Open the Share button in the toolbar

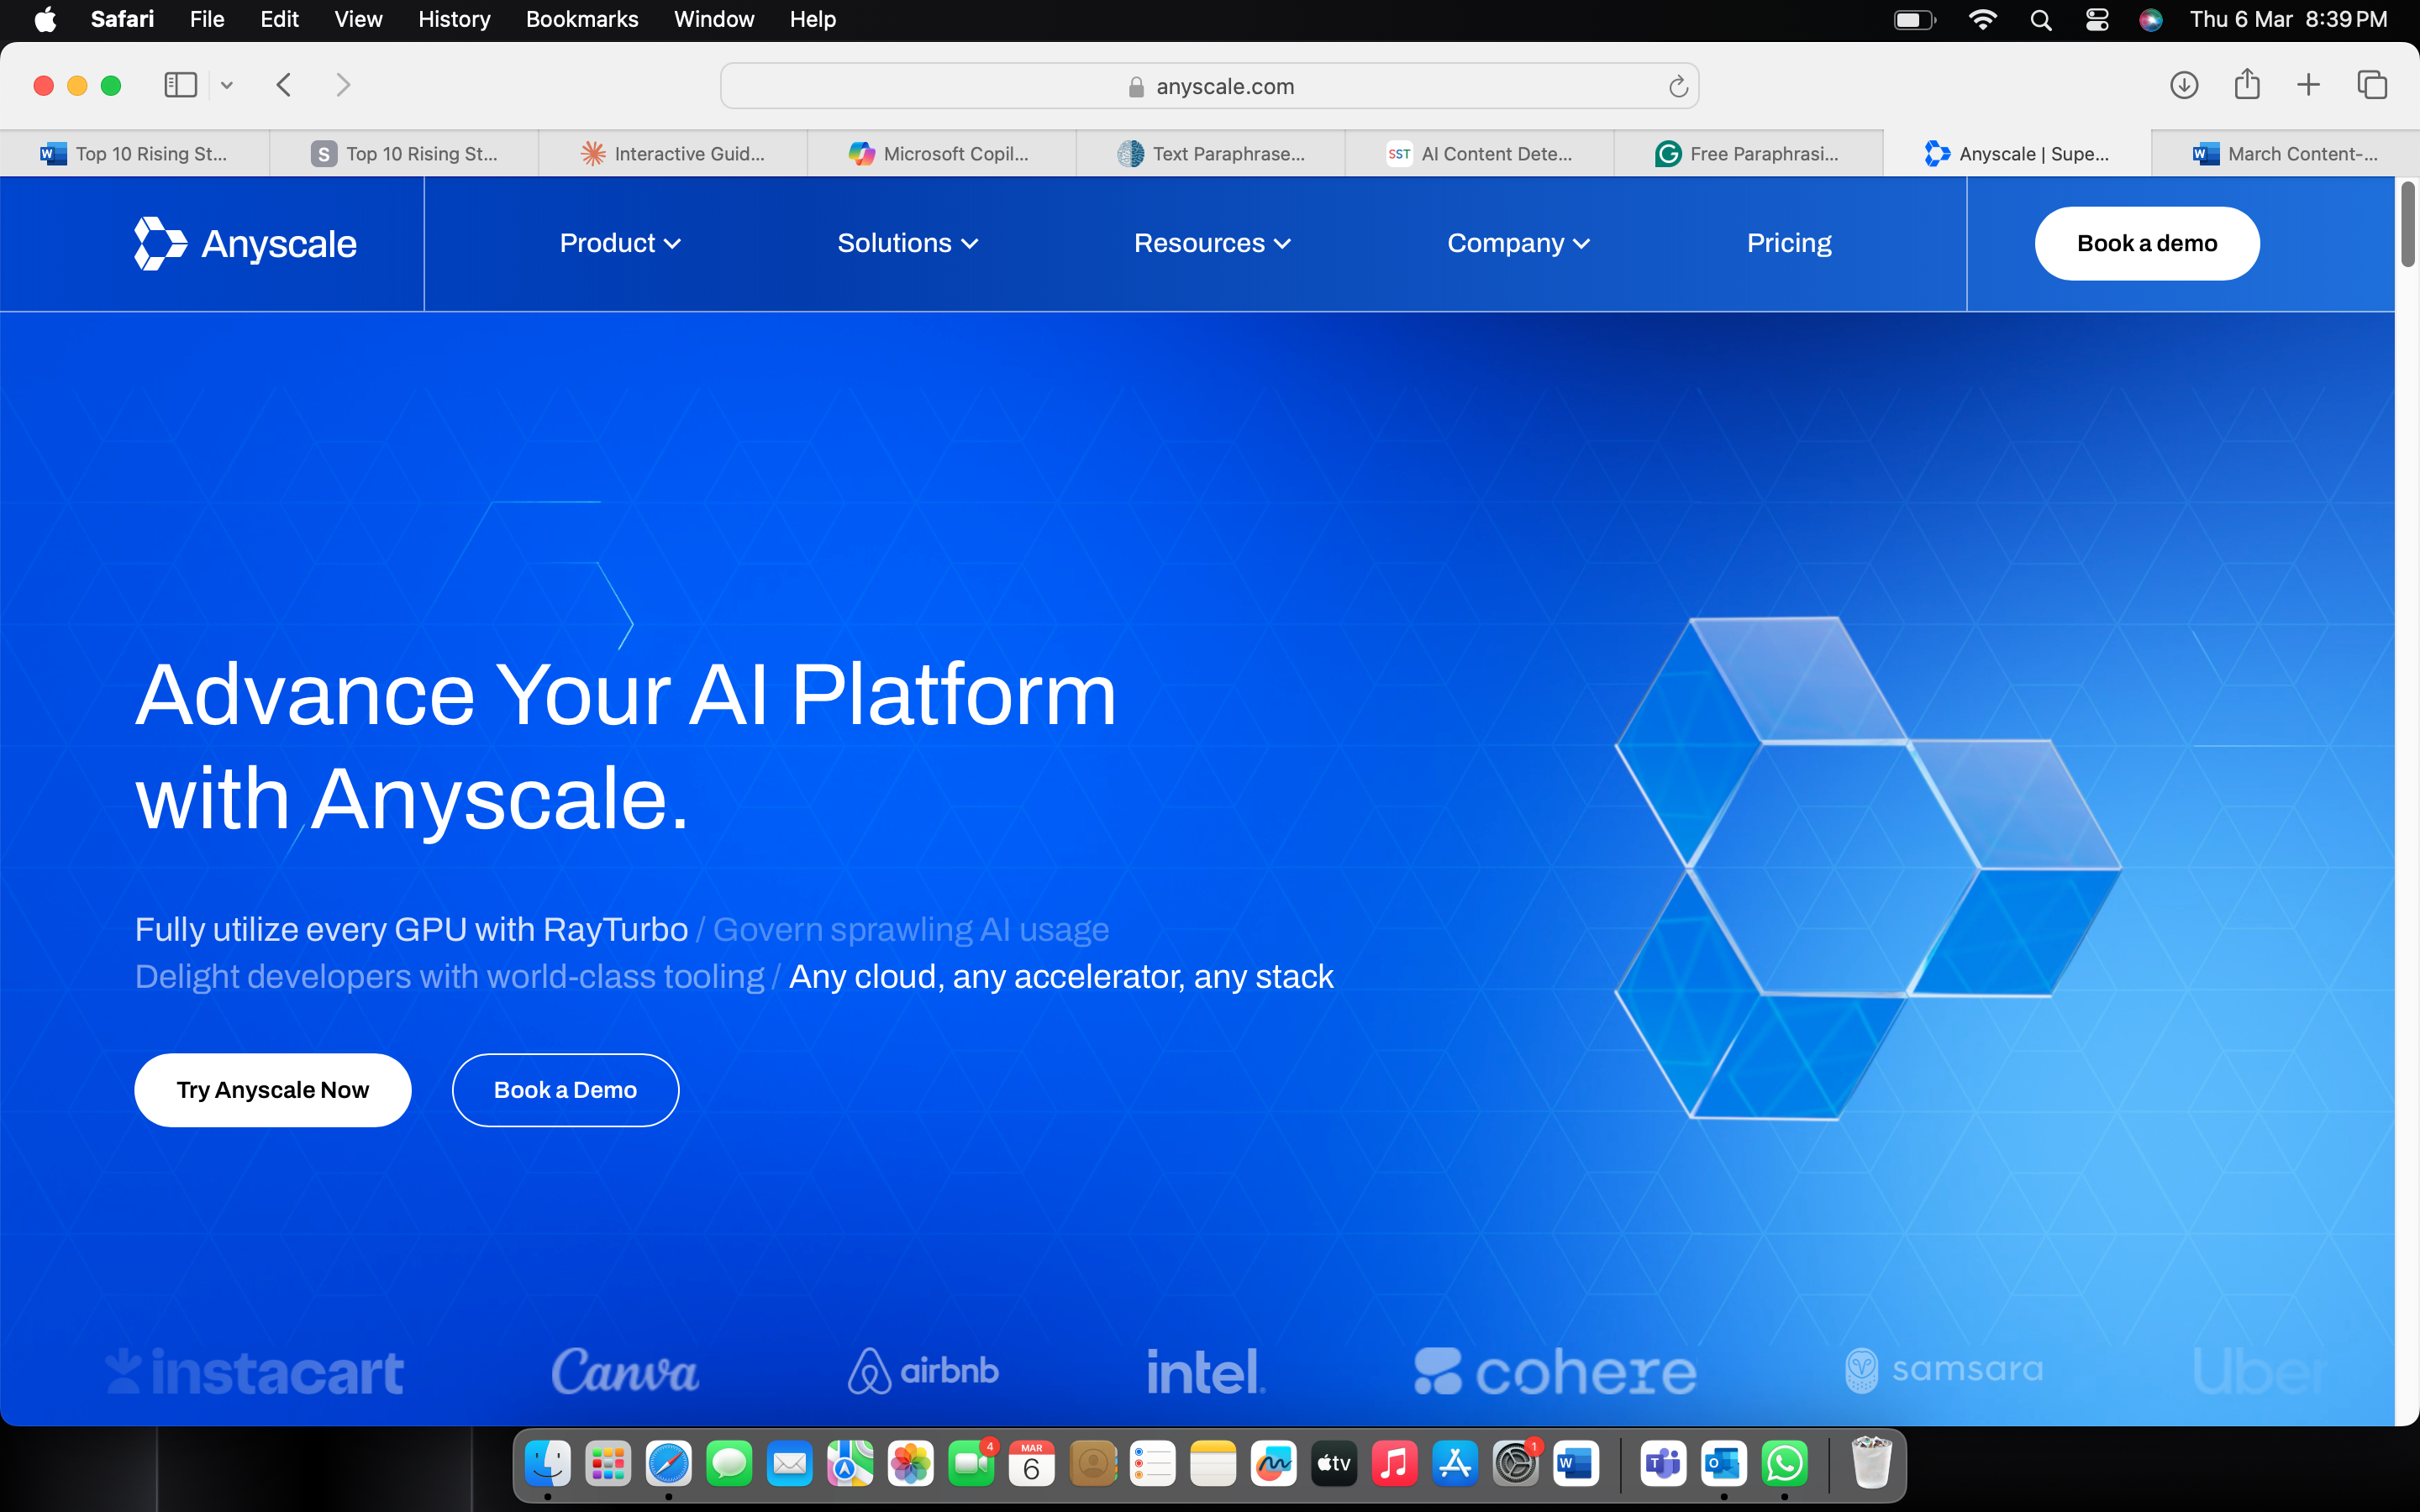(x=2247, y=84)
